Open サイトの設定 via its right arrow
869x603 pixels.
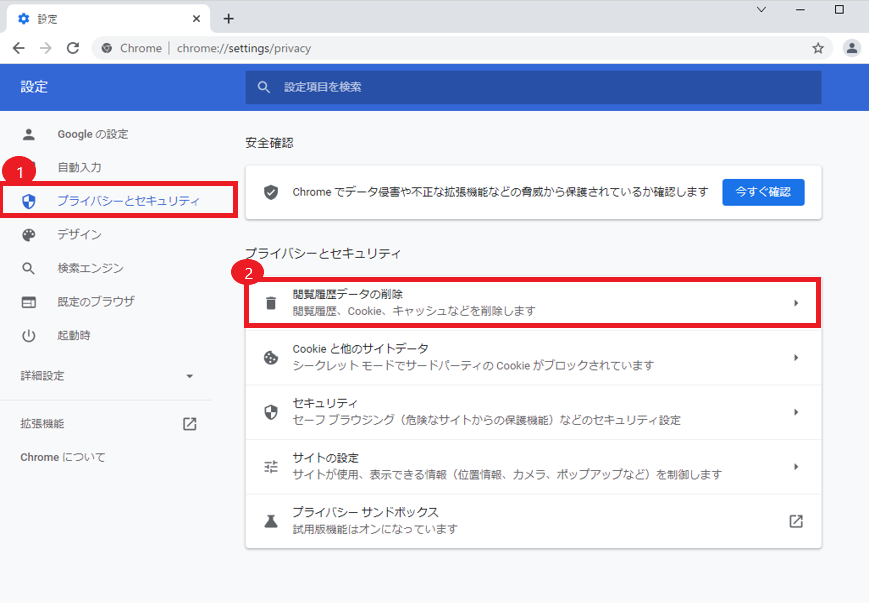click(x=796, y=467)
